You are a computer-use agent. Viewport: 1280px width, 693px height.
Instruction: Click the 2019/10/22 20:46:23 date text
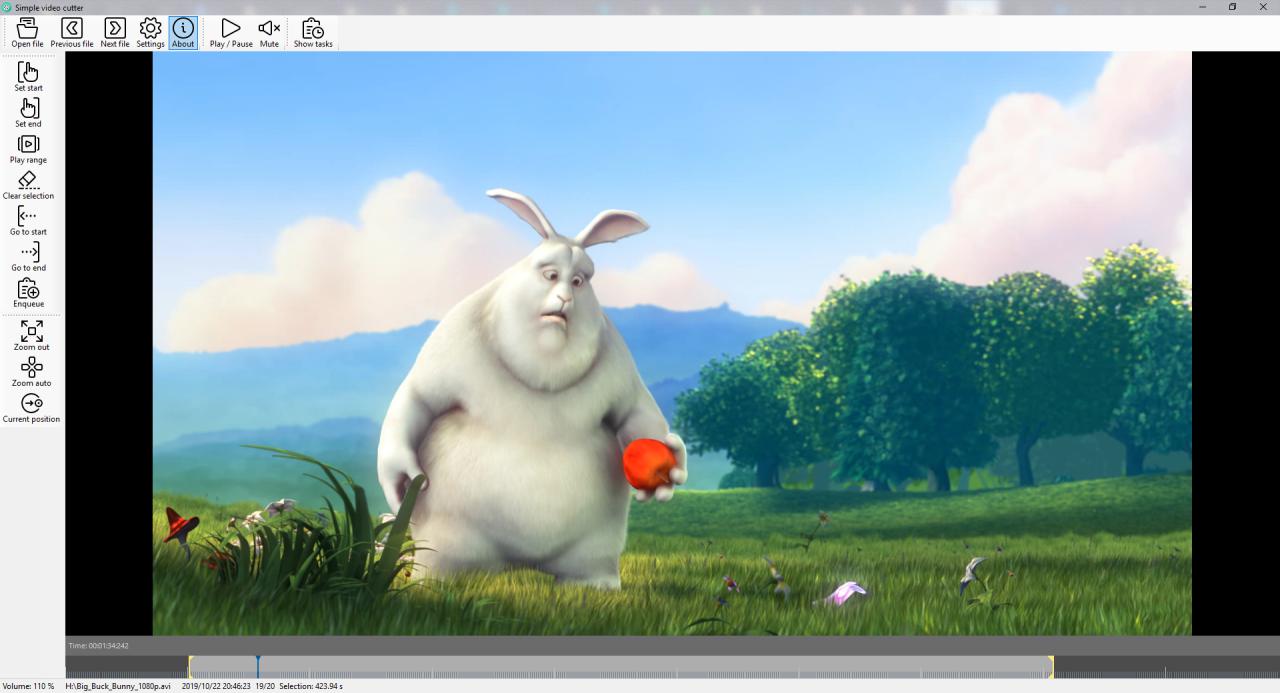216,686
